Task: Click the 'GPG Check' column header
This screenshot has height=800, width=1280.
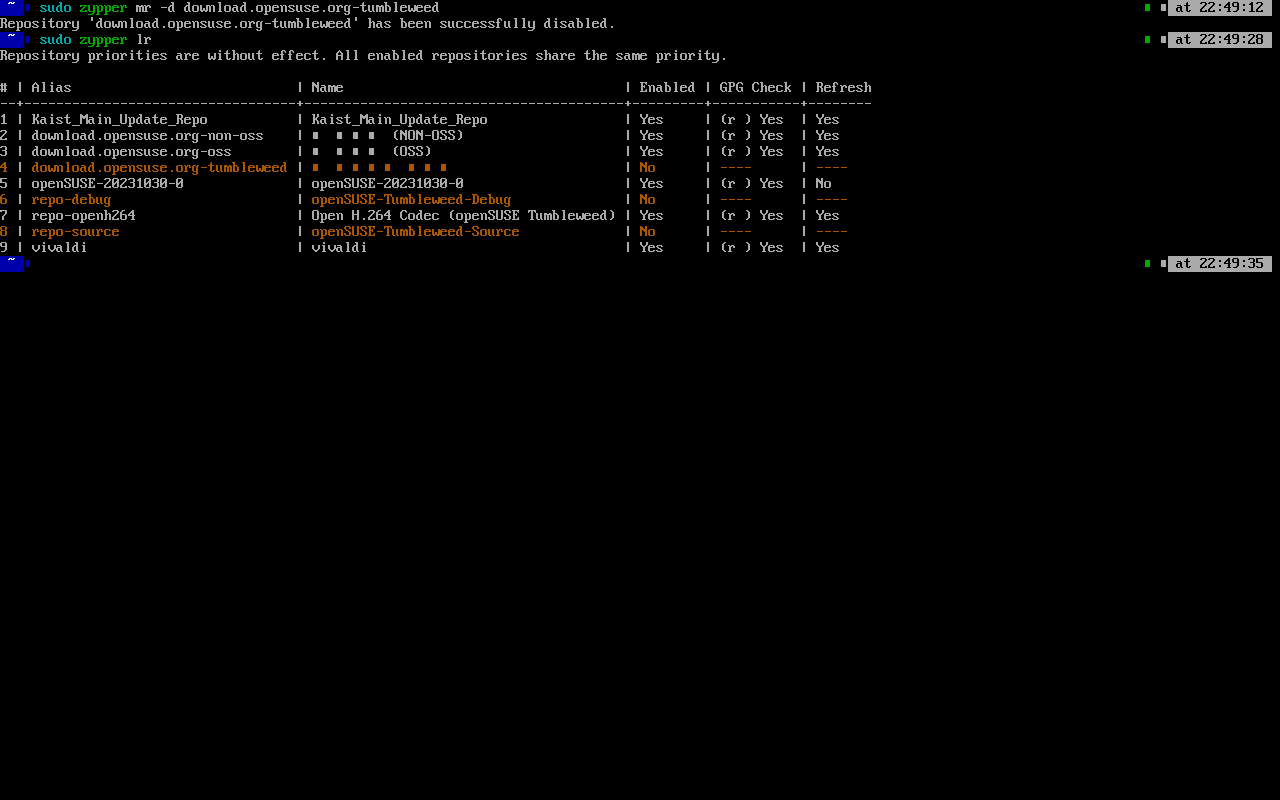Action: (756, 88)
